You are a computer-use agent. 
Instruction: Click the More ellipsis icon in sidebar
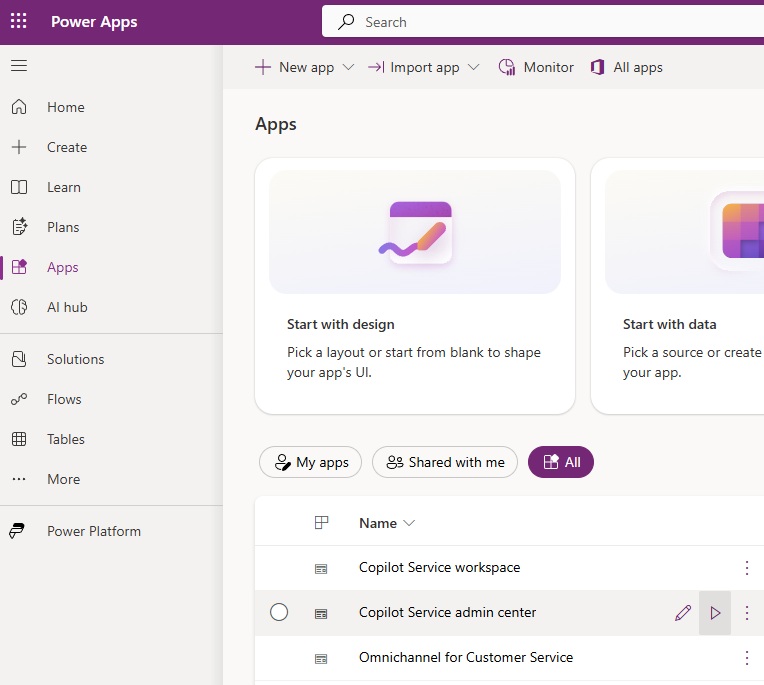click(x=19, y=479)
